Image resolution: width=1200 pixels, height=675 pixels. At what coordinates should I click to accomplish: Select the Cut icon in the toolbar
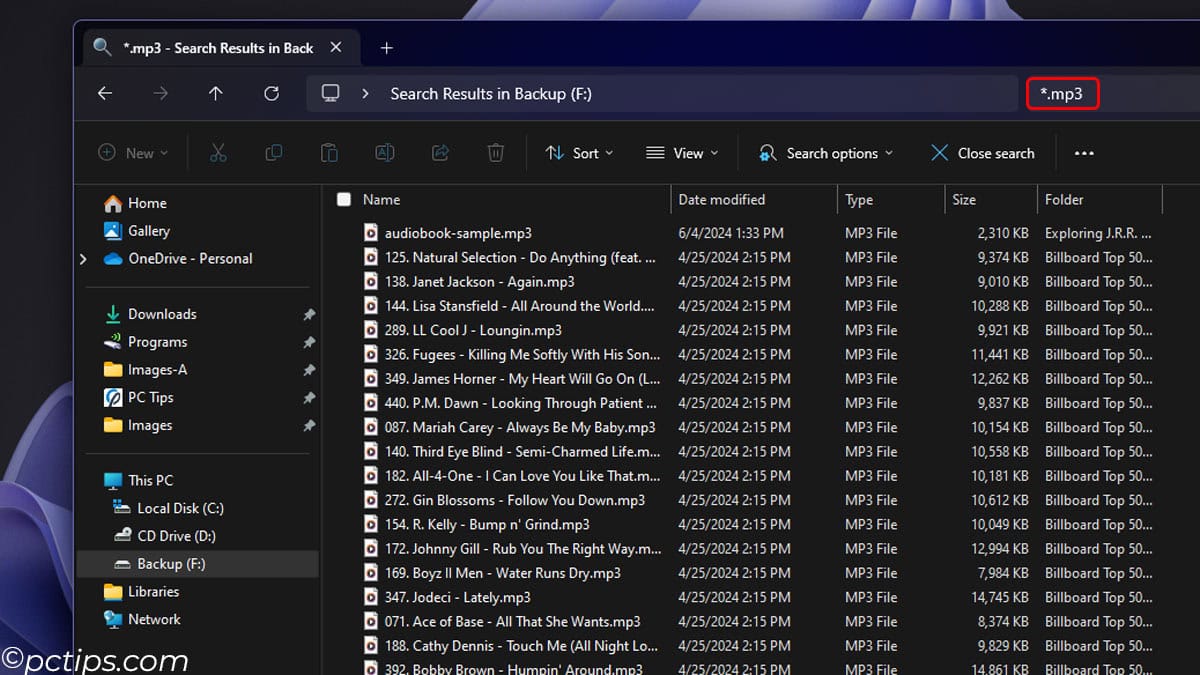[x=218, y=152]
